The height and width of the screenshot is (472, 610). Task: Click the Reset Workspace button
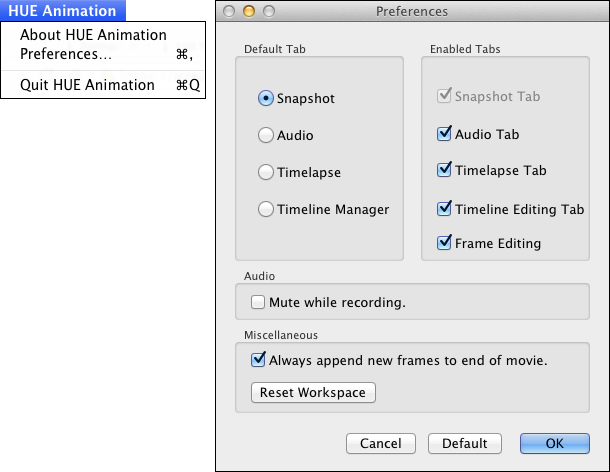pyautogui.click(x=313, y=392)
